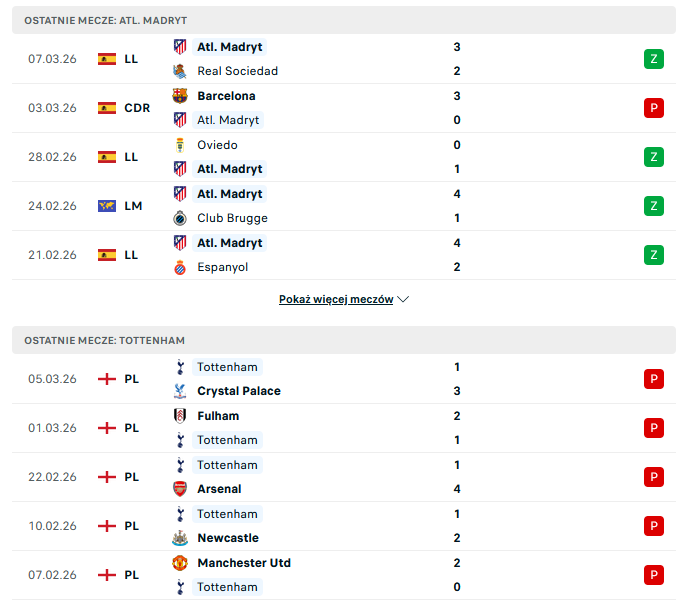Open the Tottenham vs Arsenal match row dated 22.02.26
Screen dimensions: 683x601
[x=52, y=477]
